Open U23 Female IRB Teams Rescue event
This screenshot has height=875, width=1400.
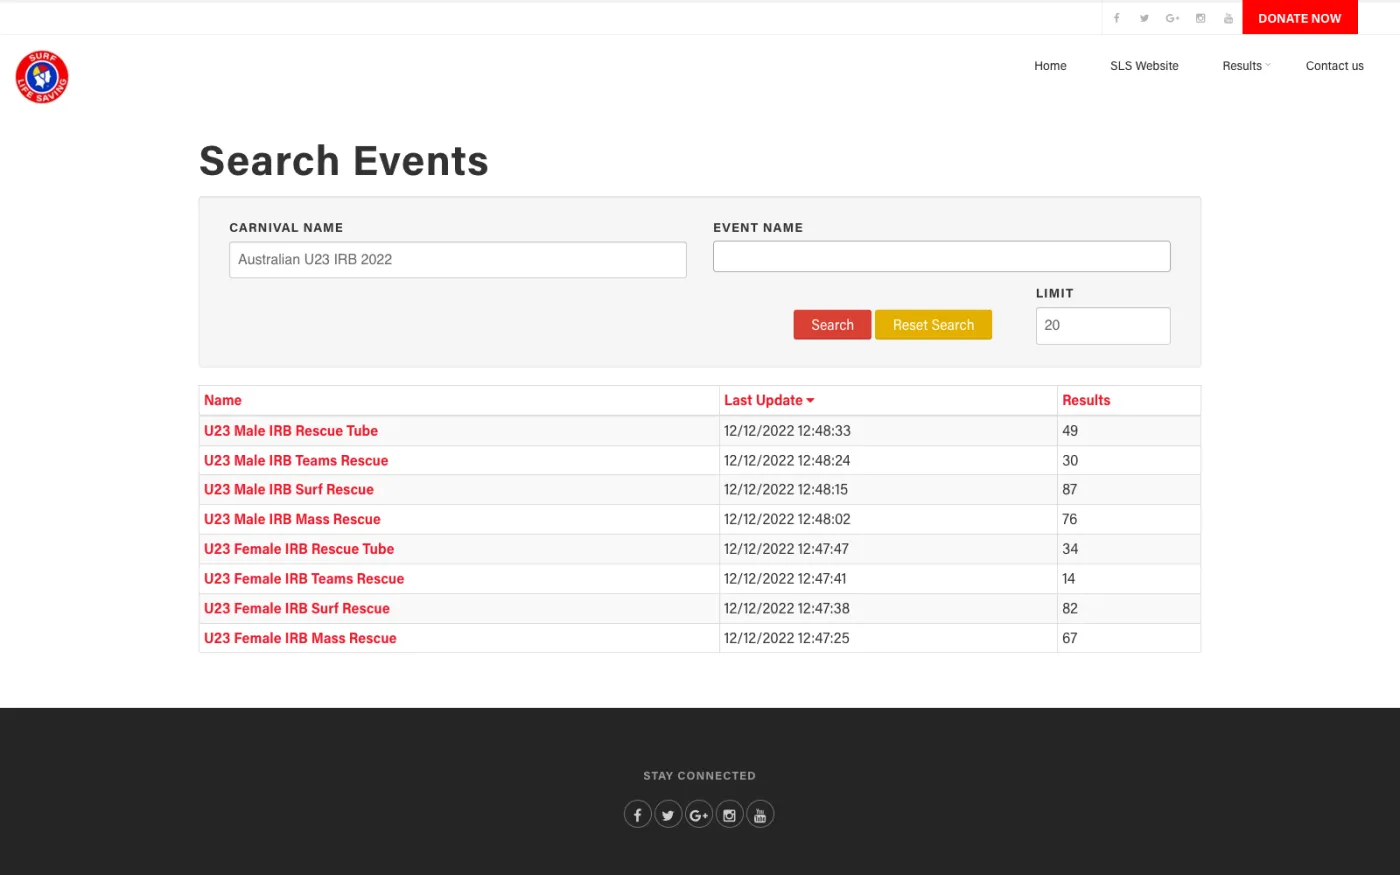tap(304, 579)
